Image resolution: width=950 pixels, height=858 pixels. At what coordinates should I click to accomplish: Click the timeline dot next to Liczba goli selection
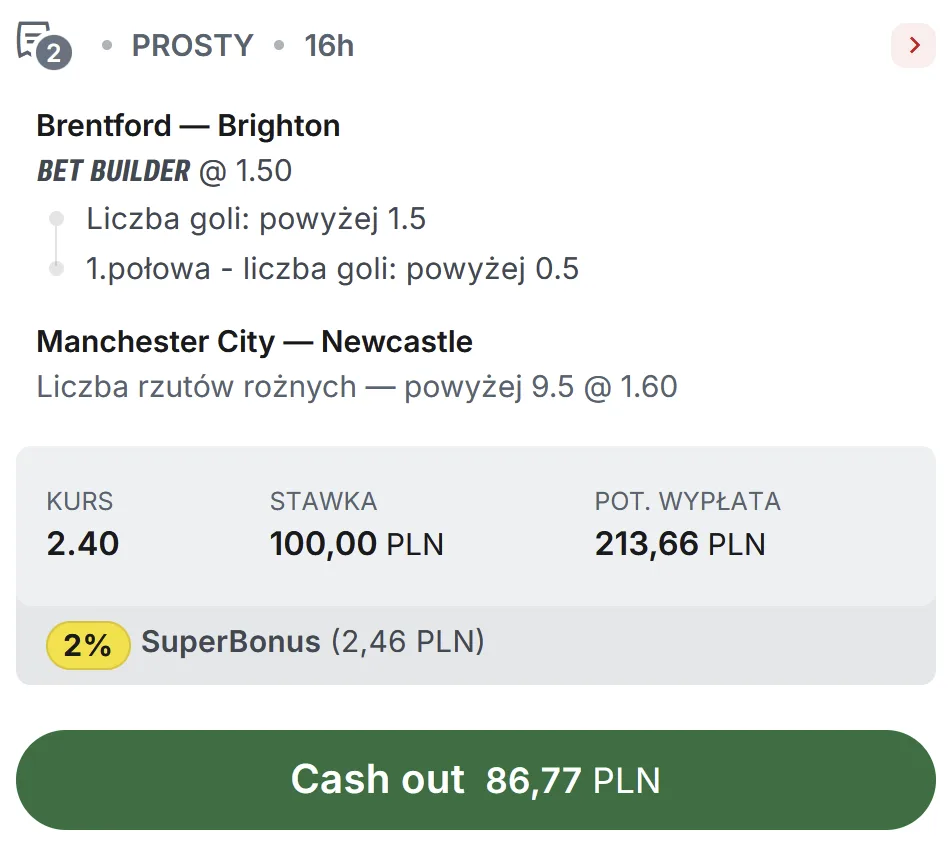pos(57,218)
